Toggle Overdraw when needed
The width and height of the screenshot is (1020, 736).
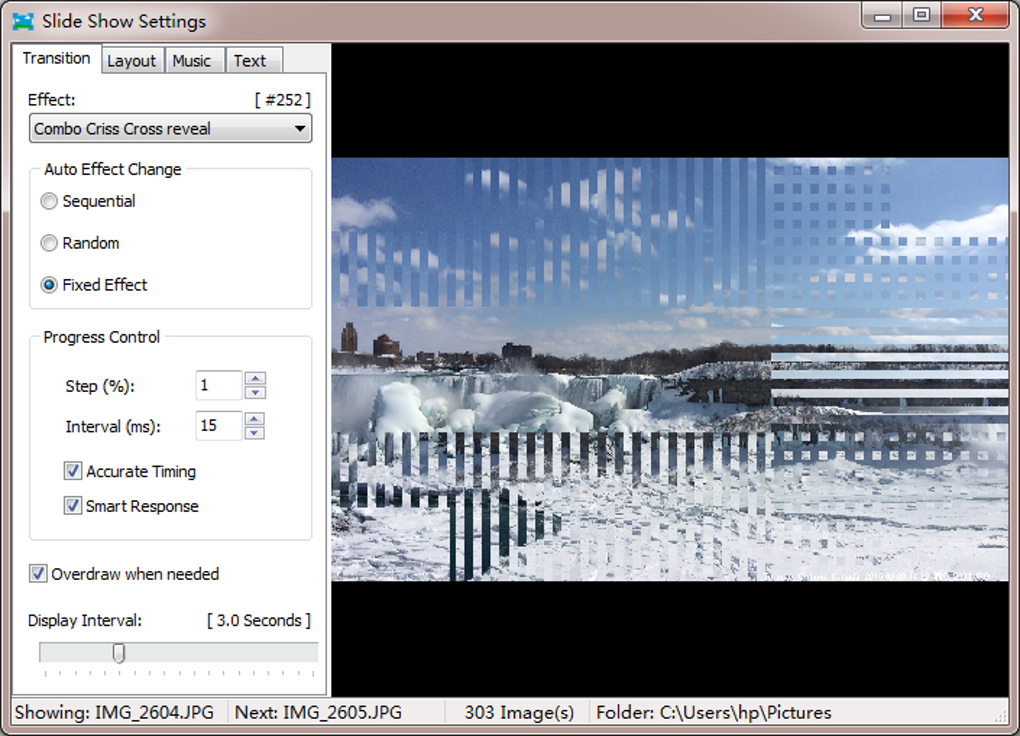click(x=37, y=573)
